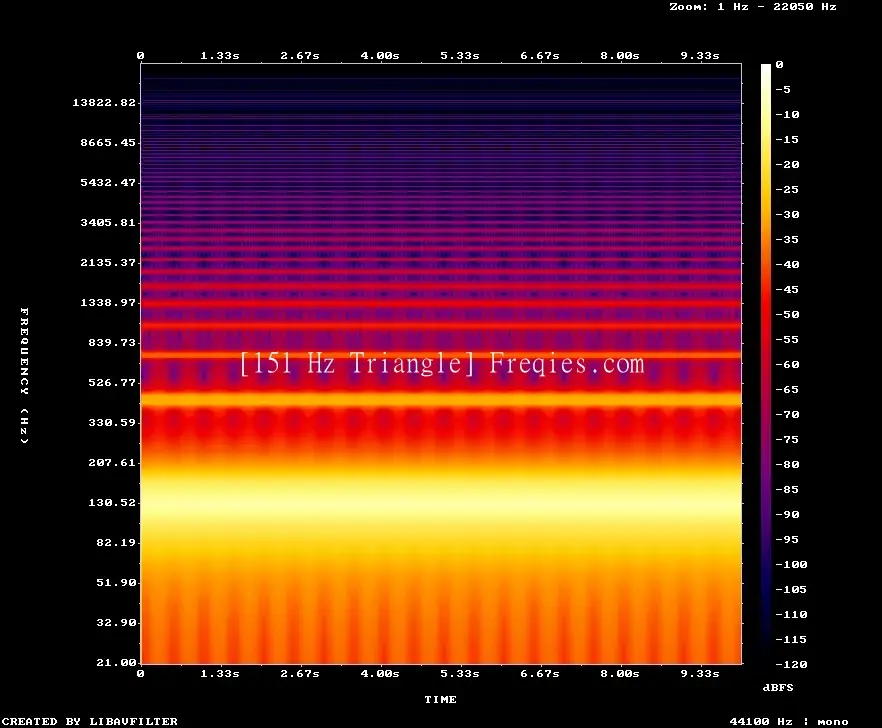Select the 5432.47 frequency label
Screen dimensions: 882x728
tap(108, 182)
